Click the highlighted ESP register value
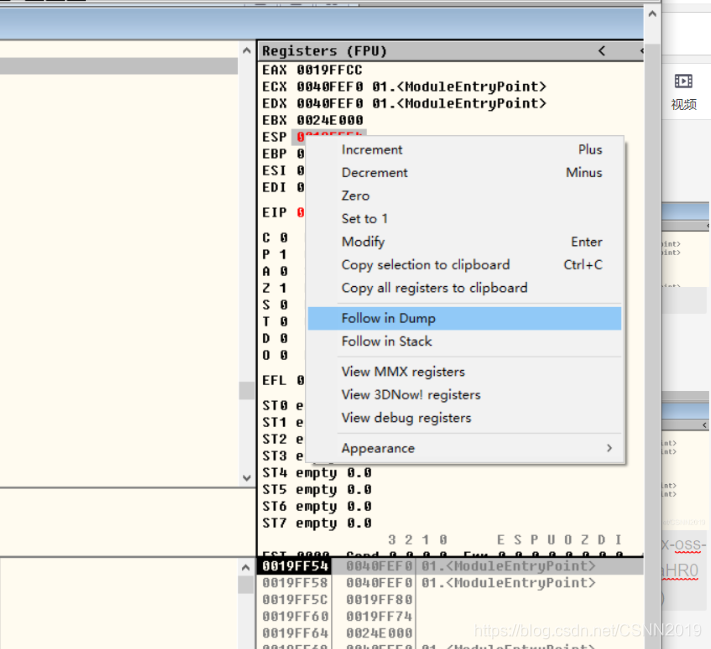 (330, 135)
